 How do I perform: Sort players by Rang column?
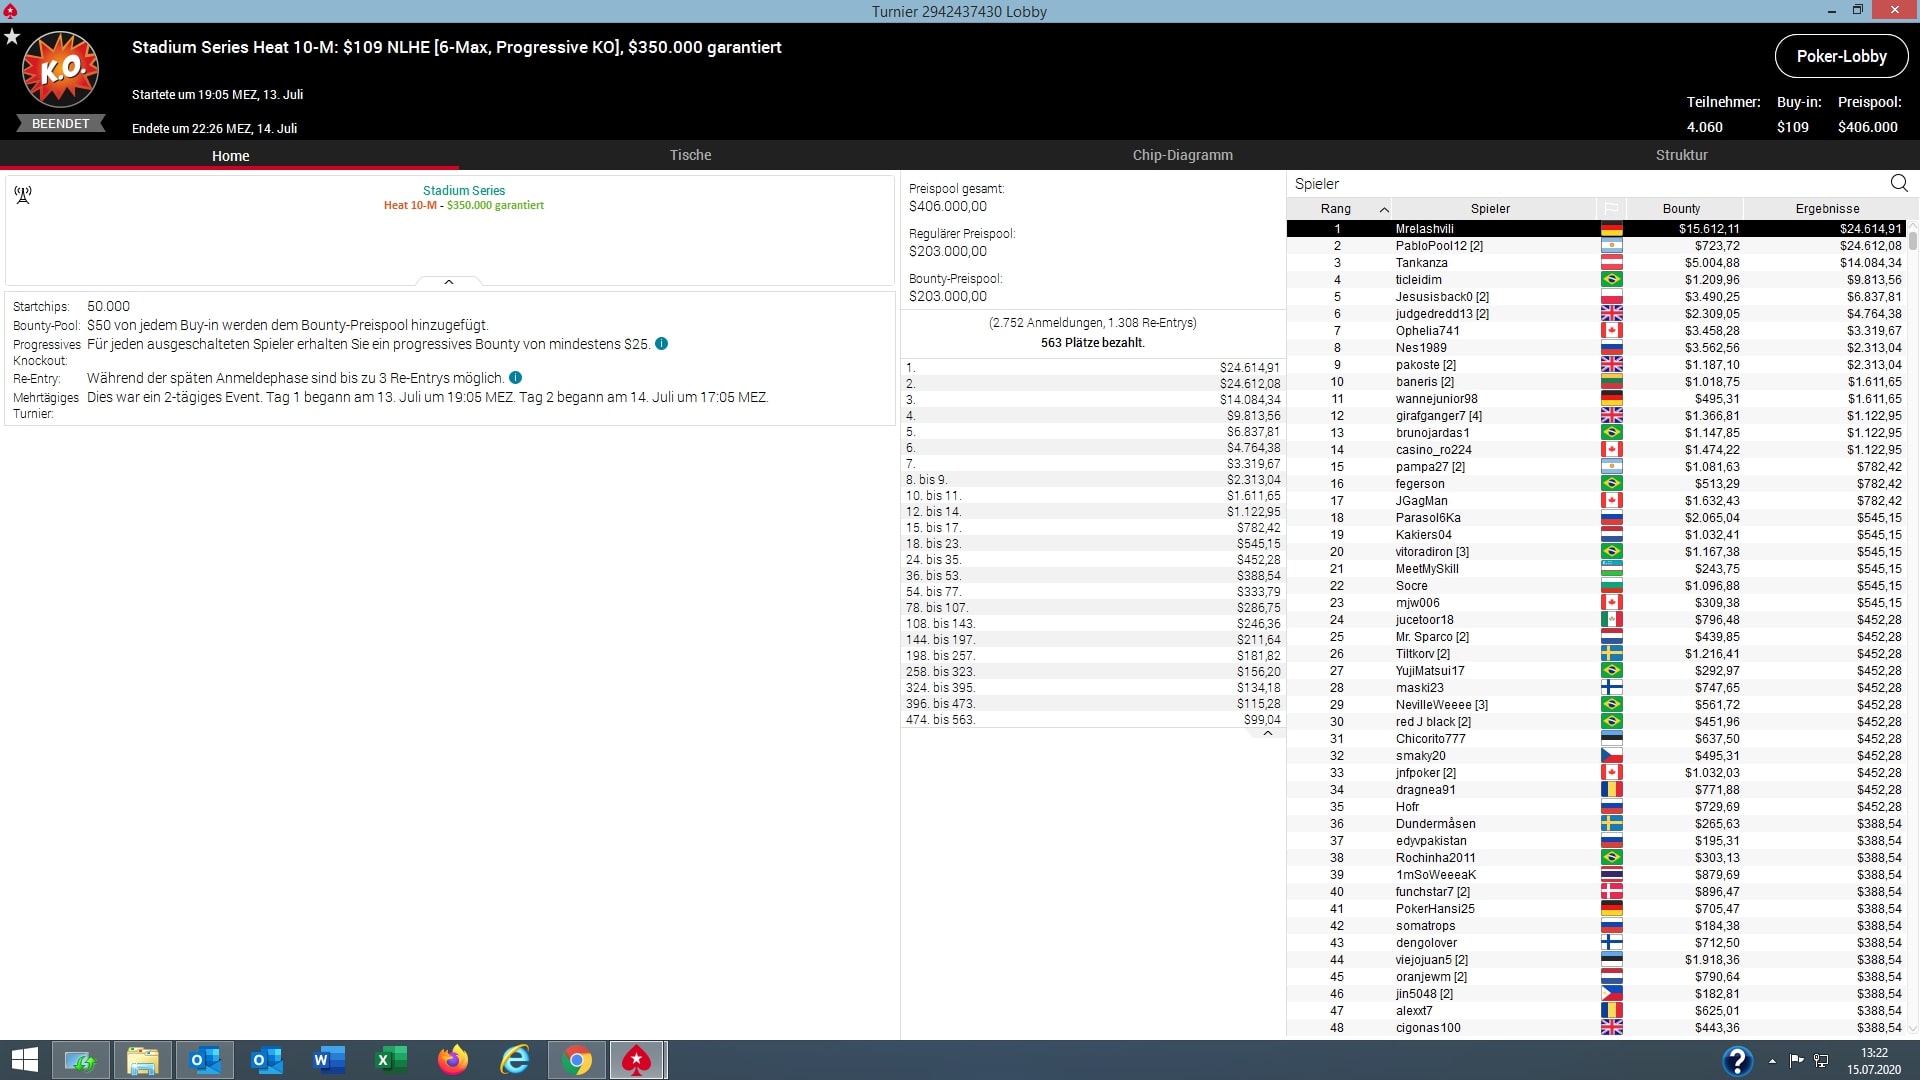[x=1336, y=209]
